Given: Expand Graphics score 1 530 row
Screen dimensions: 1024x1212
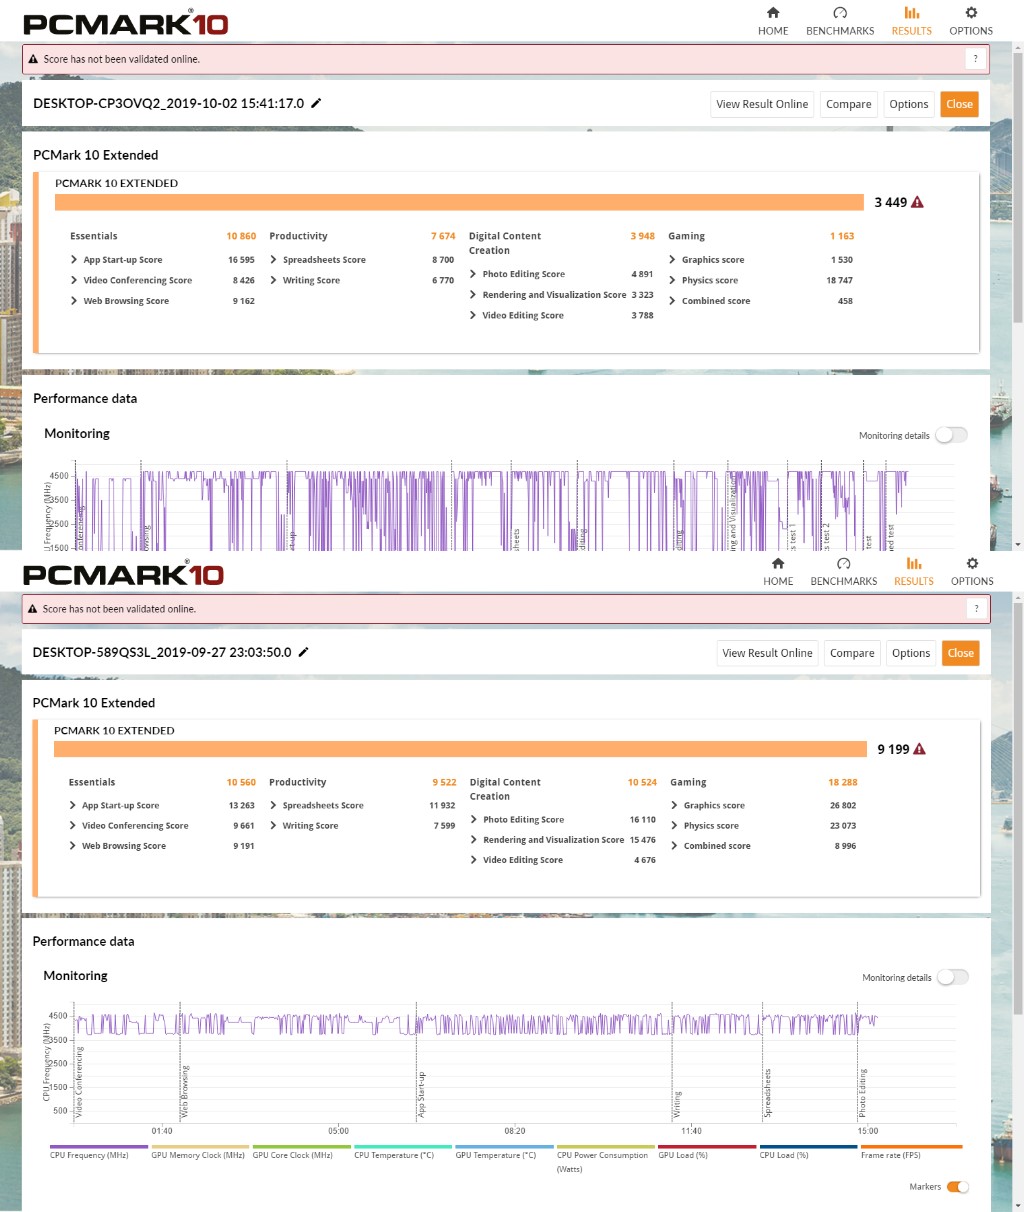Looking at the screenshot, I should [761, 260].
